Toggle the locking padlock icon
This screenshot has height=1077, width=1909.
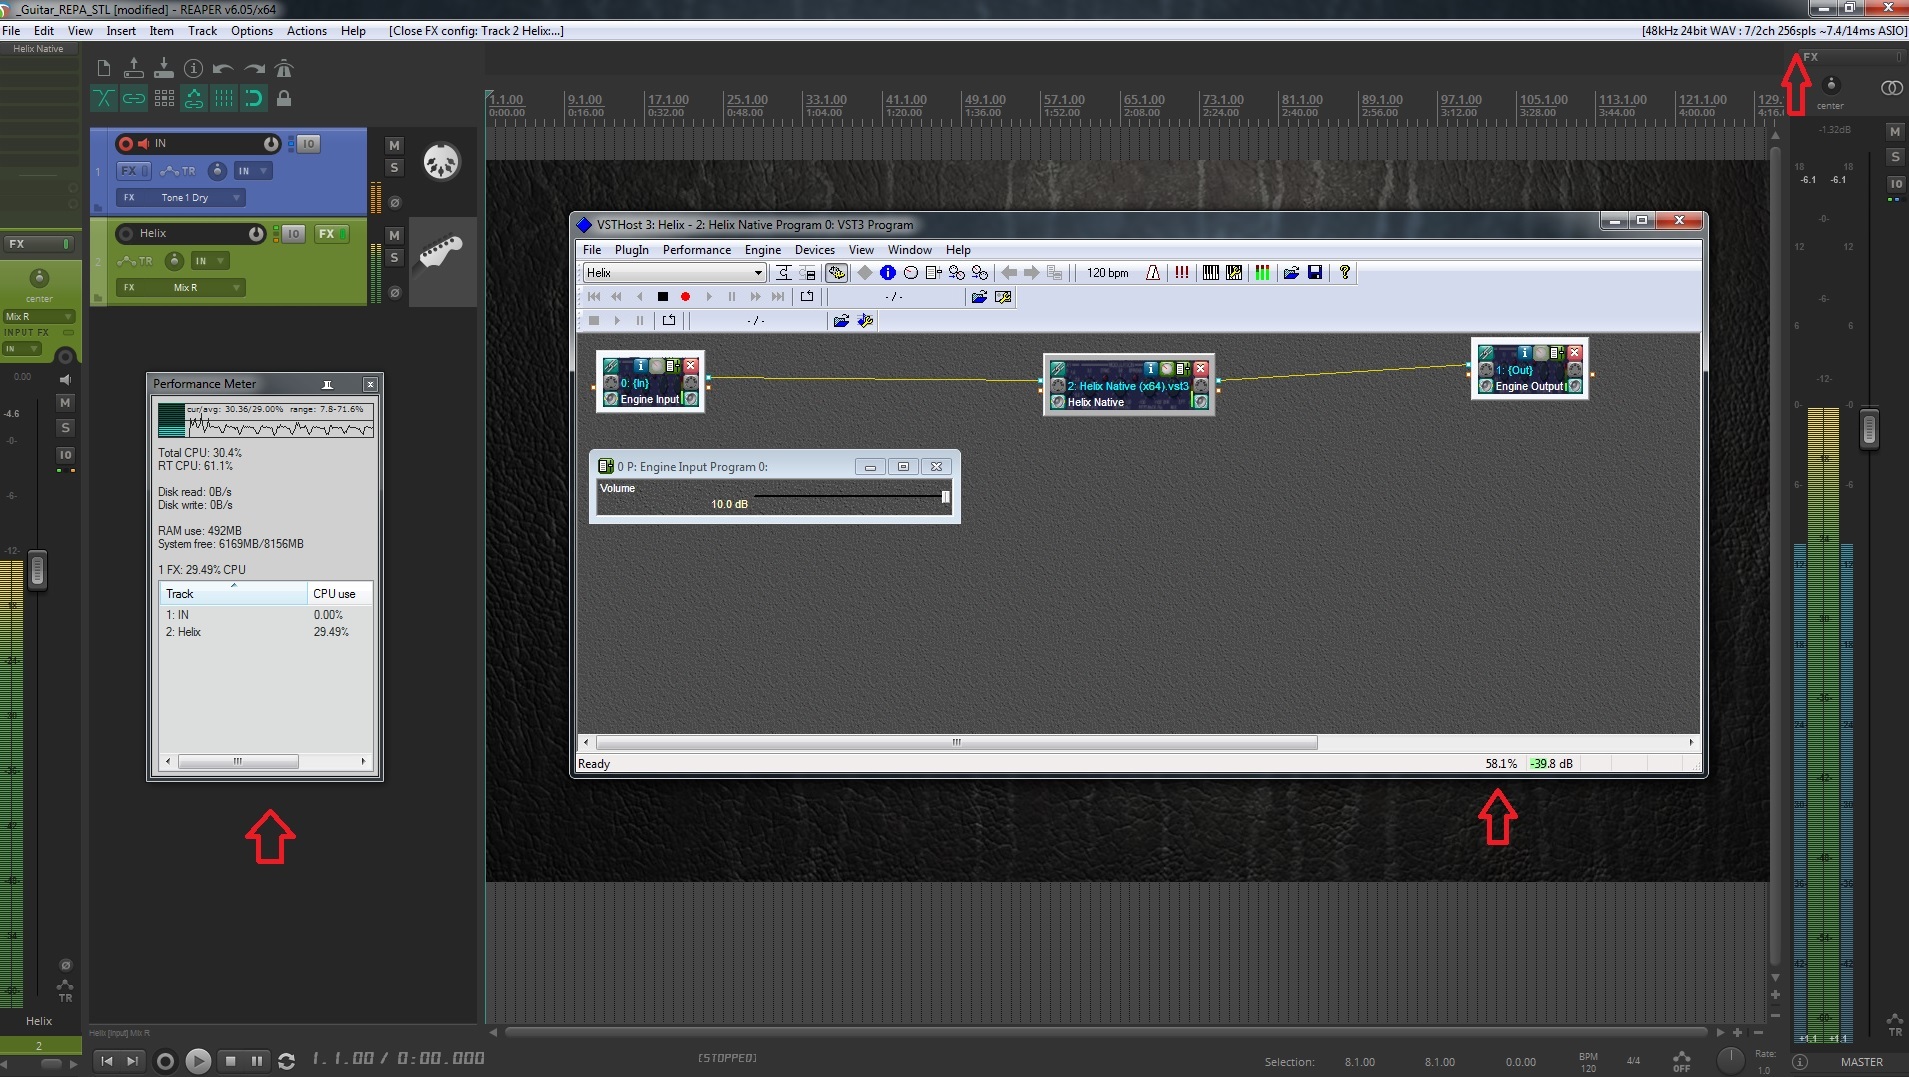point(284,98)
